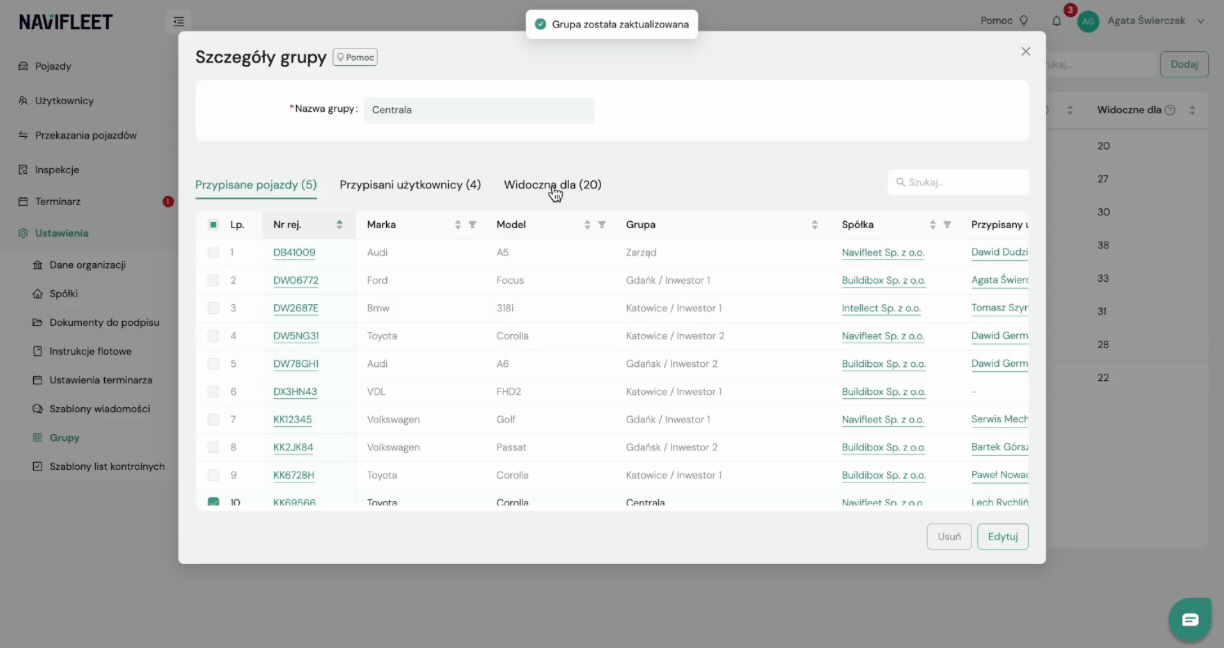
Task: Check the row 3 DW2687E checkbox
Action: pyautogui.click(x=213, y=308)
